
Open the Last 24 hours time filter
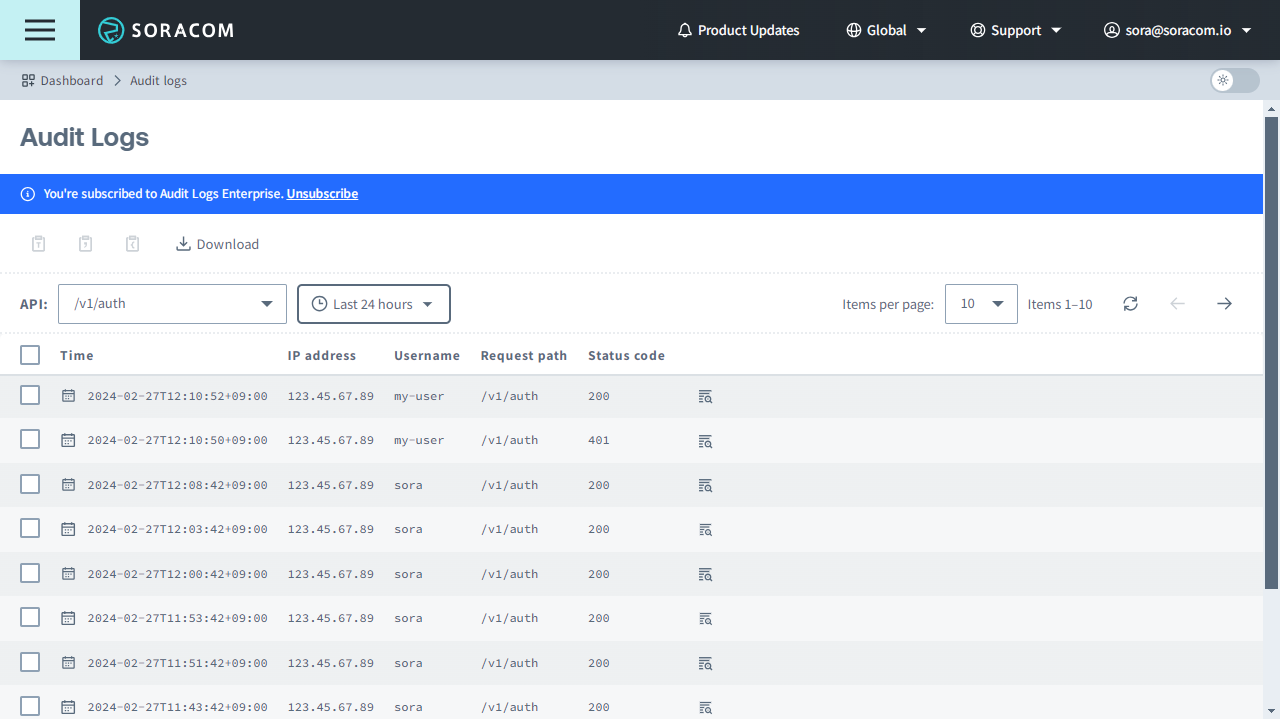[x=373, y=304]
